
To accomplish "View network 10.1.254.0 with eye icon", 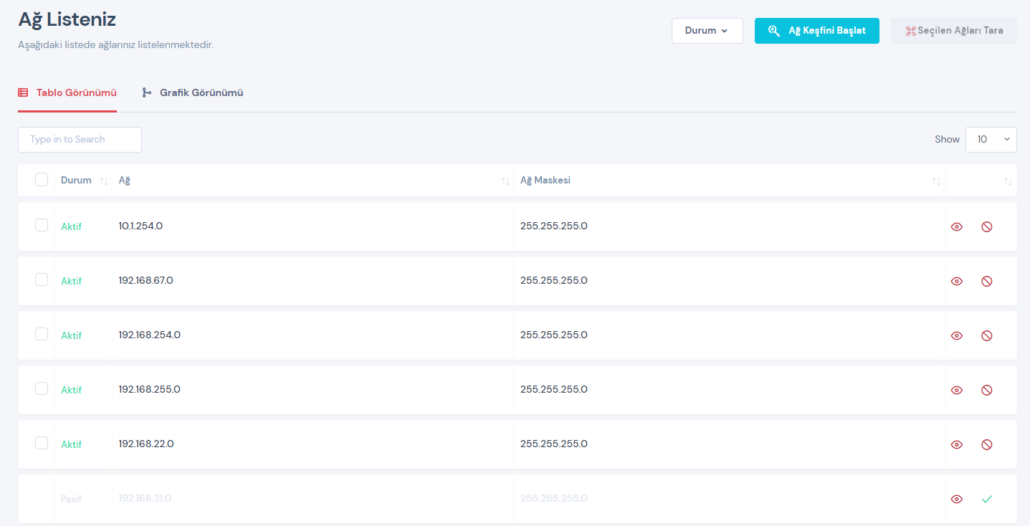I will click(x=956, y=227).
